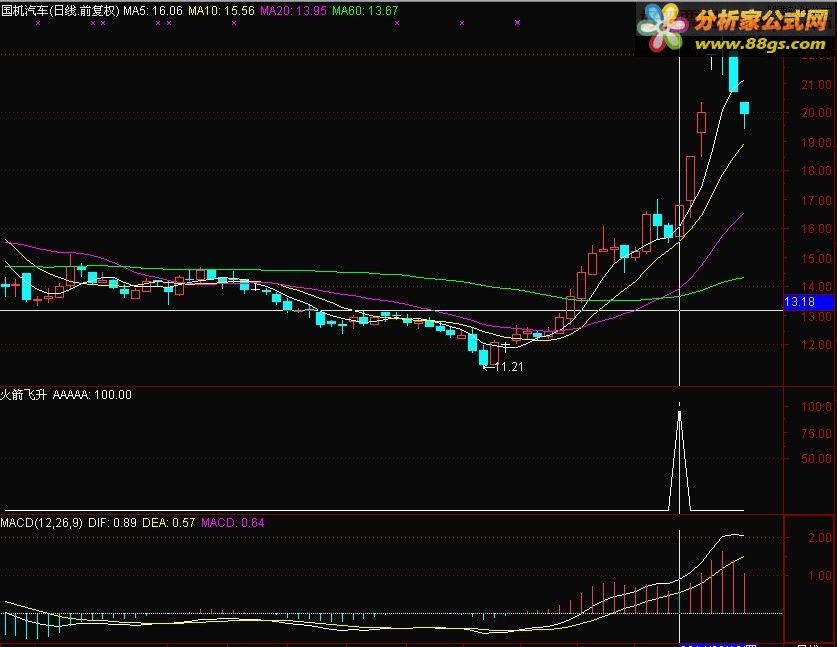837x647 pixels.
Task: Click the 18.00 price axis label
Action: 816,171
